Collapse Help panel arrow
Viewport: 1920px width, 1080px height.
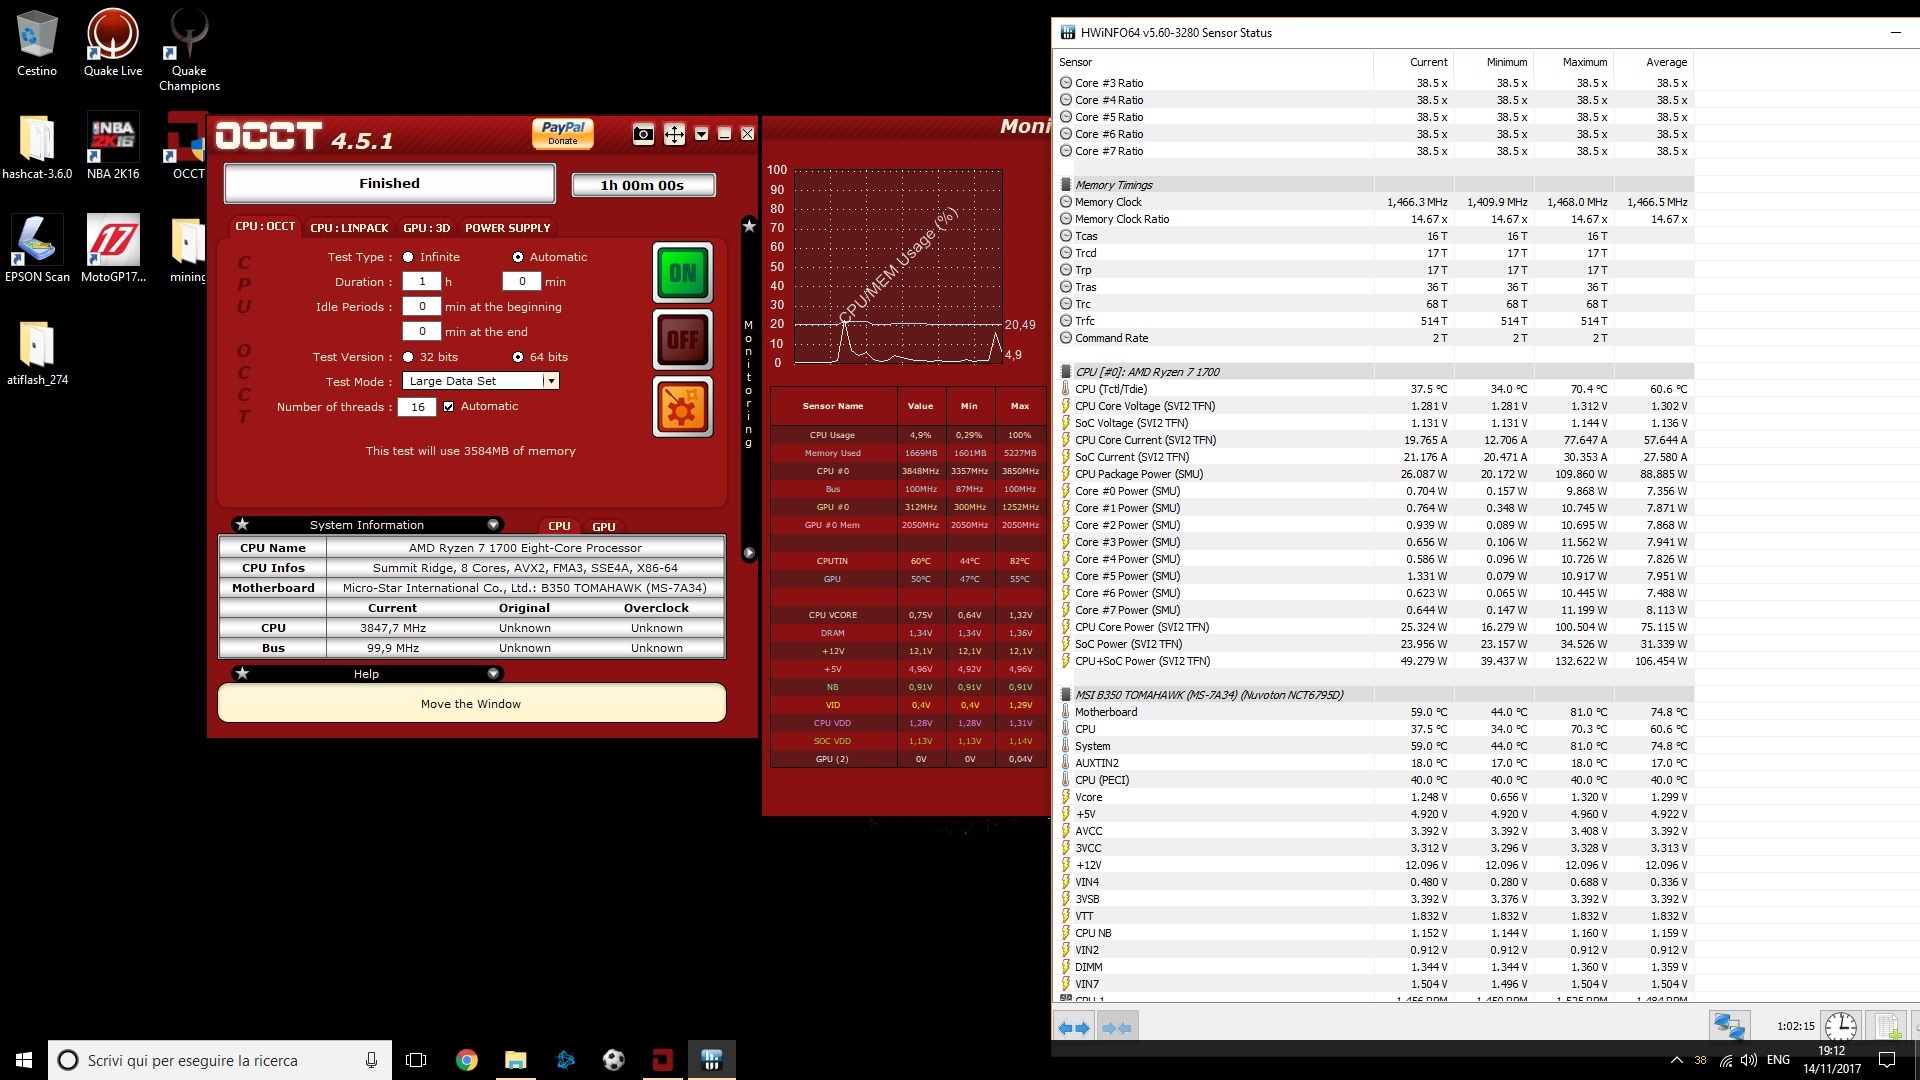[493, 673]
